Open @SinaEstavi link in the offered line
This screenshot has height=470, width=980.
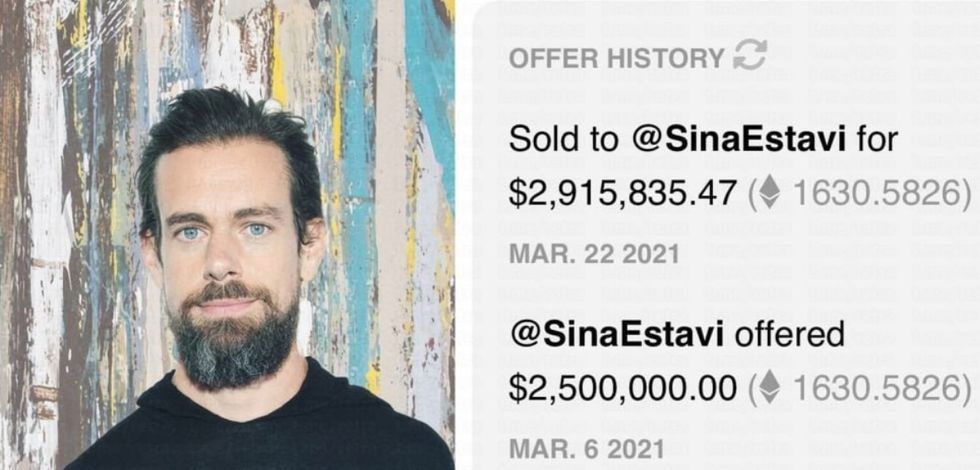coord(617,334)
